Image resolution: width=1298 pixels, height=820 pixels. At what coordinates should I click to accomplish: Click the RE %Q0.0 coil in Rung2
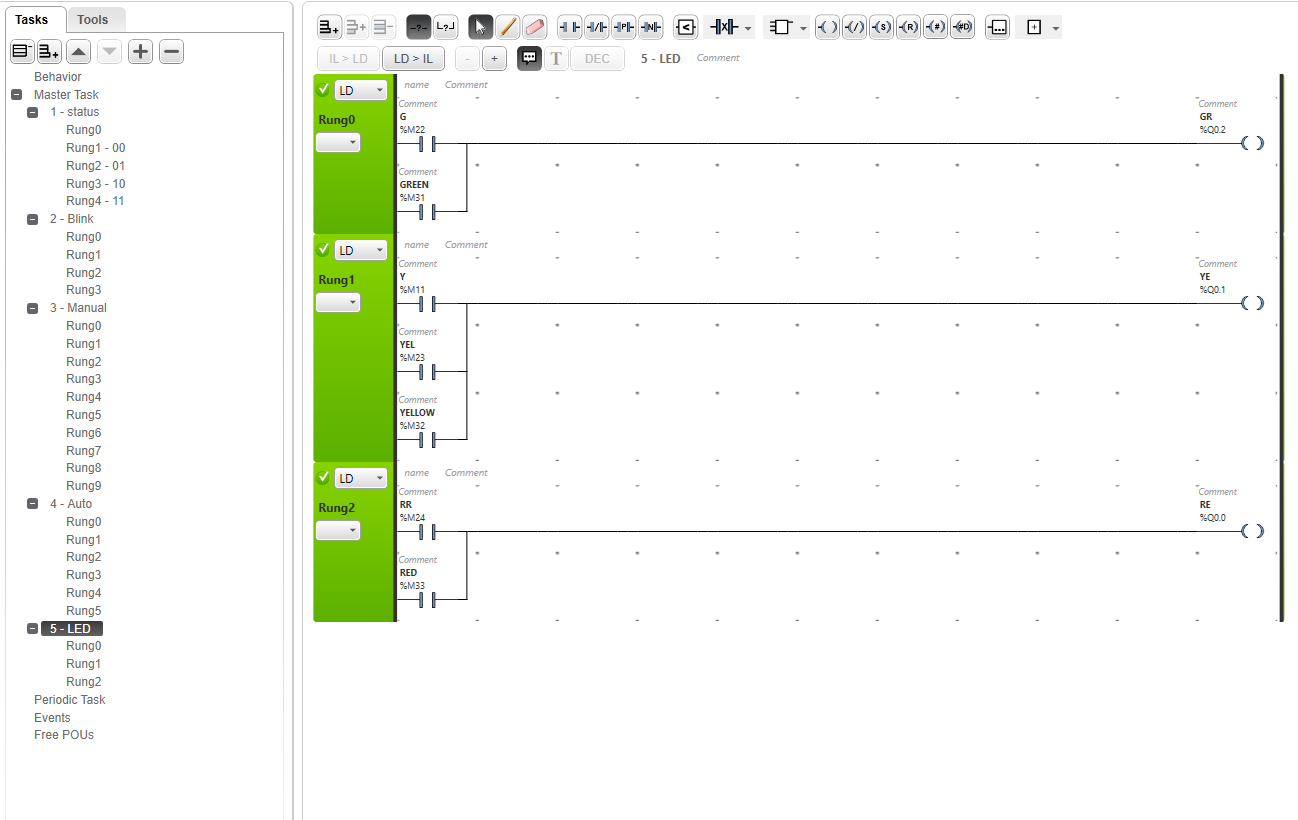coord(1252,531)
